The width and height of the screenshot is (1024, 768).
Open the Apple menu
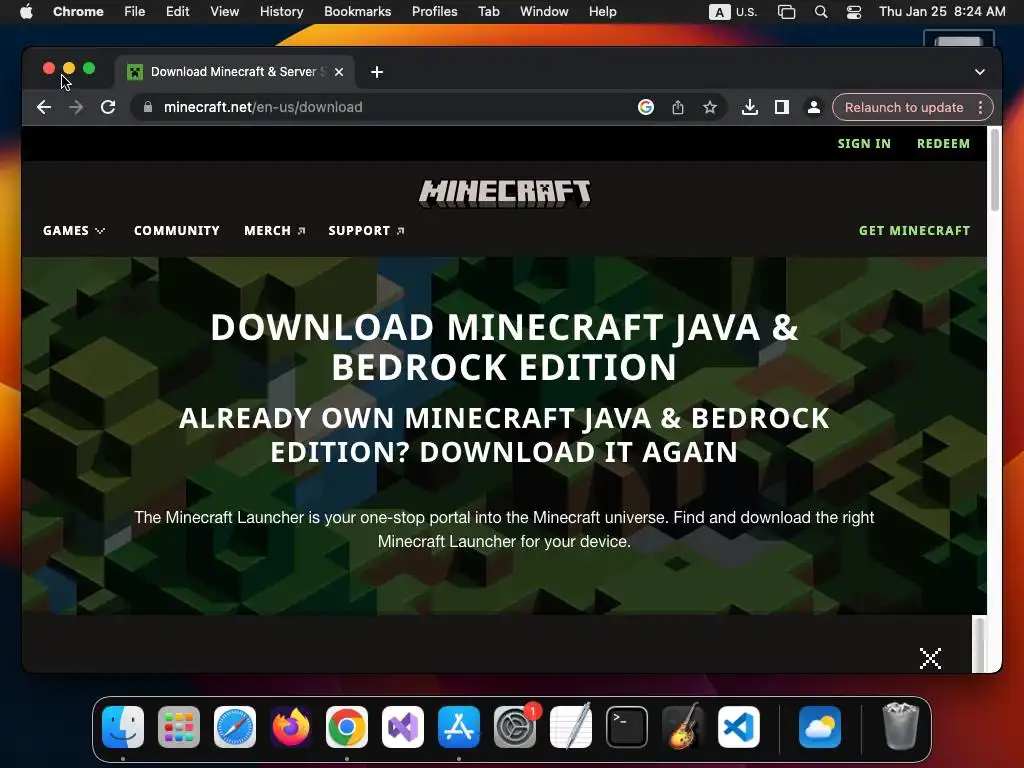coord(26,12)
